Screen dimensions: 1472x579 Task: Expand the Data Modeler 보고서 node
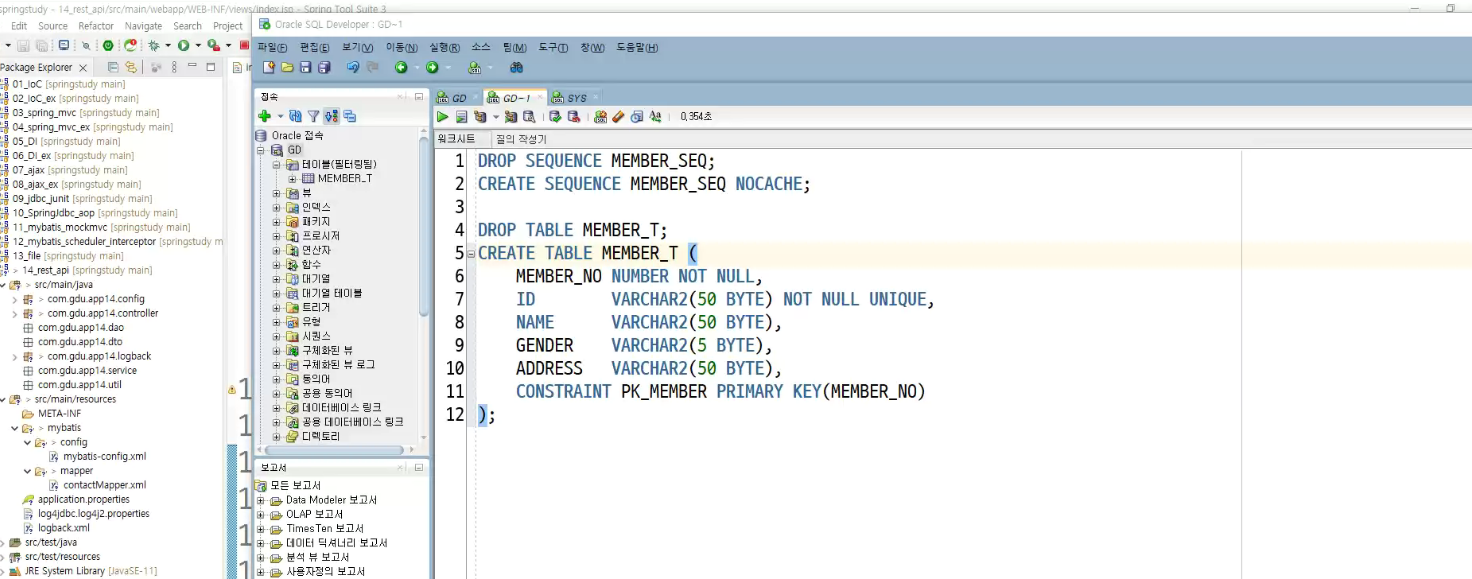tap(262, 500)
